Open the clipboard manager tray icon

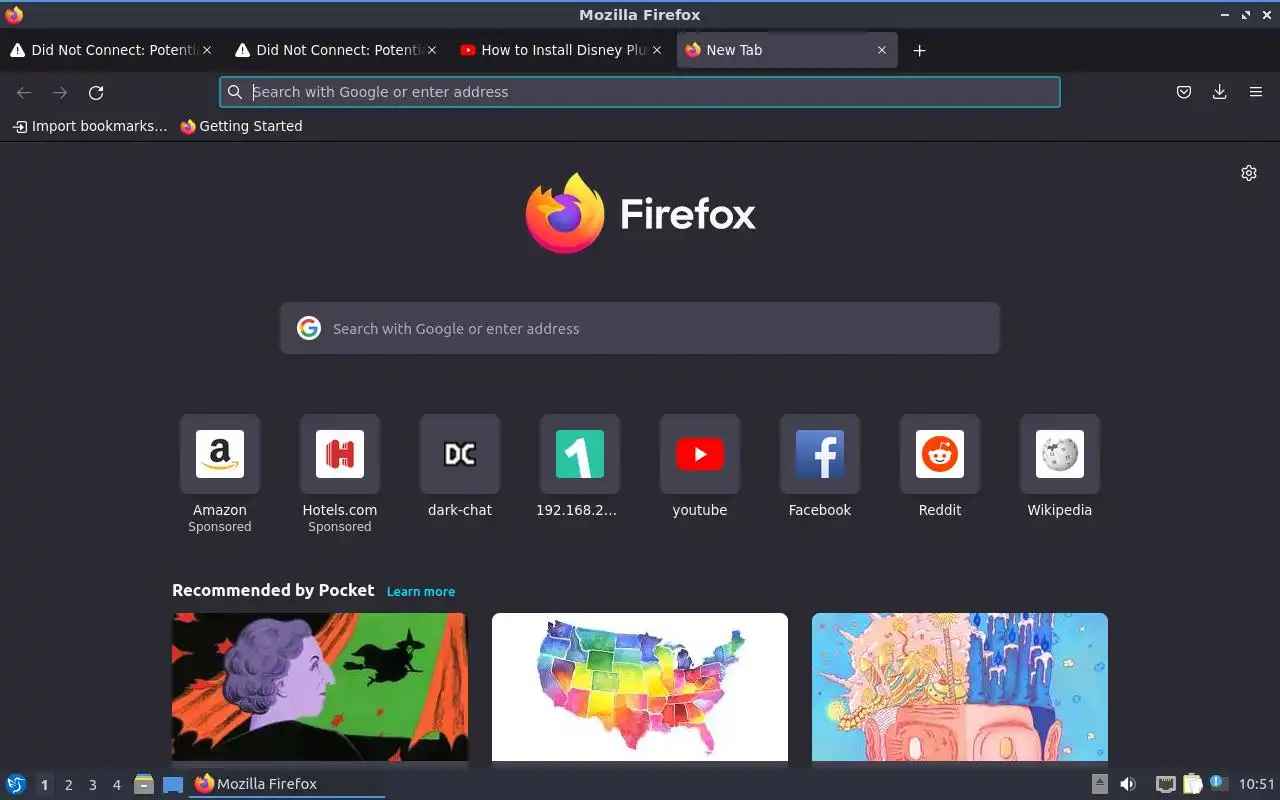click(x=1192, y=784)
